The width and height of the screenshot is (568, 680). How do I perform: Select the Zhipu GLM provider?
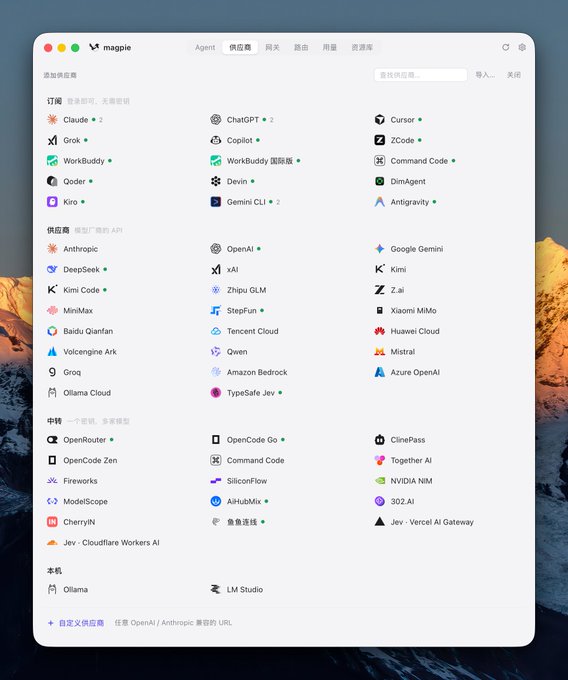[238, 290]
